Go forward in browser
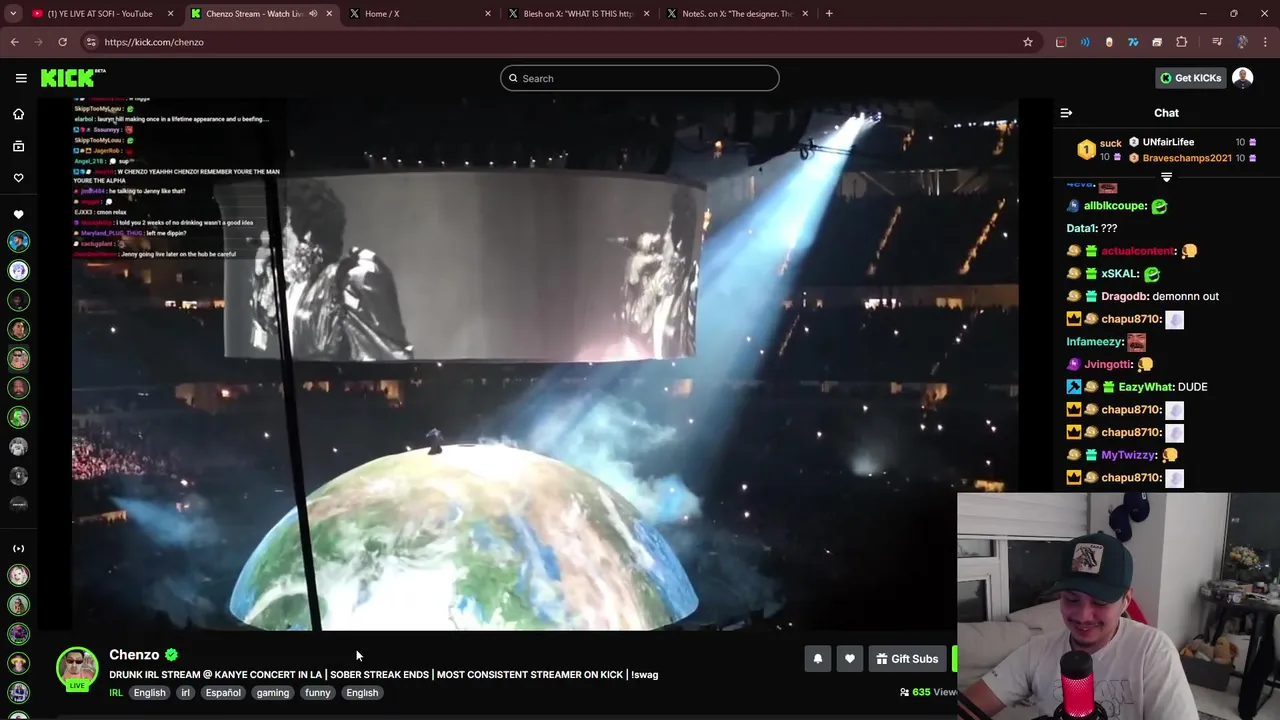This screenshot has height=720, width=1280. (x=38, y=42)
